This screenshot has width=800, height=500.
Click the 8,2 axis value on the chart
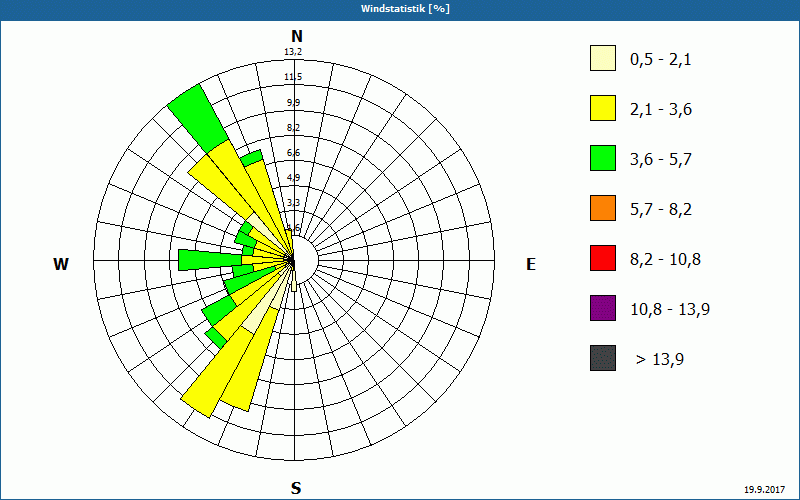coord(293,128)
